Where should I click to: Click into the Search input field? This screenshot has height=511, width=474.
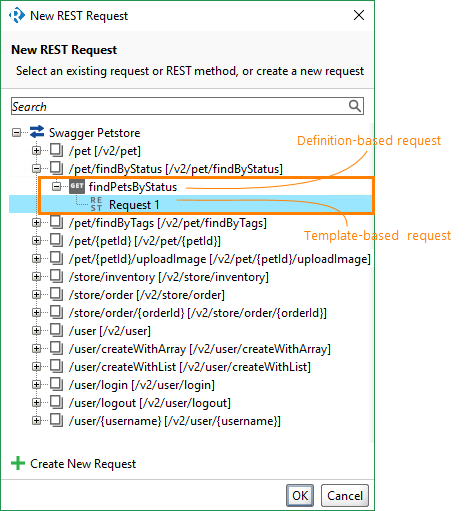(187, 106)
